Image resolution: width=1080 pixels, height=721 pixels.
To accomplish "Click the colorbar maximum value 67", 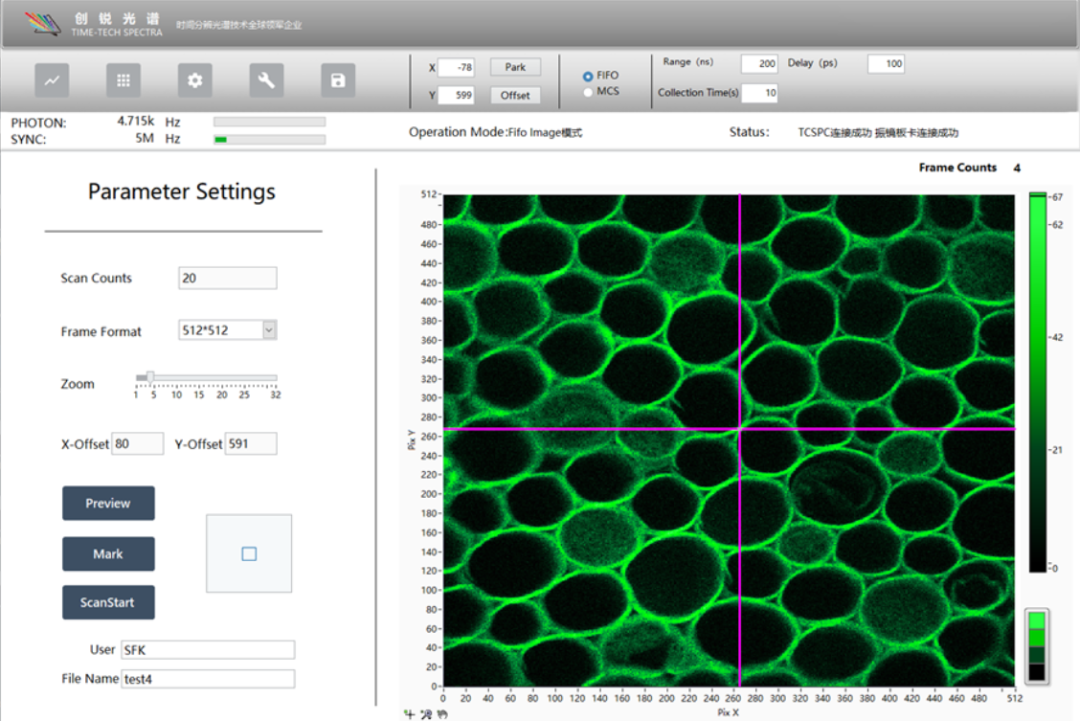I will [x=1057, y=197].
